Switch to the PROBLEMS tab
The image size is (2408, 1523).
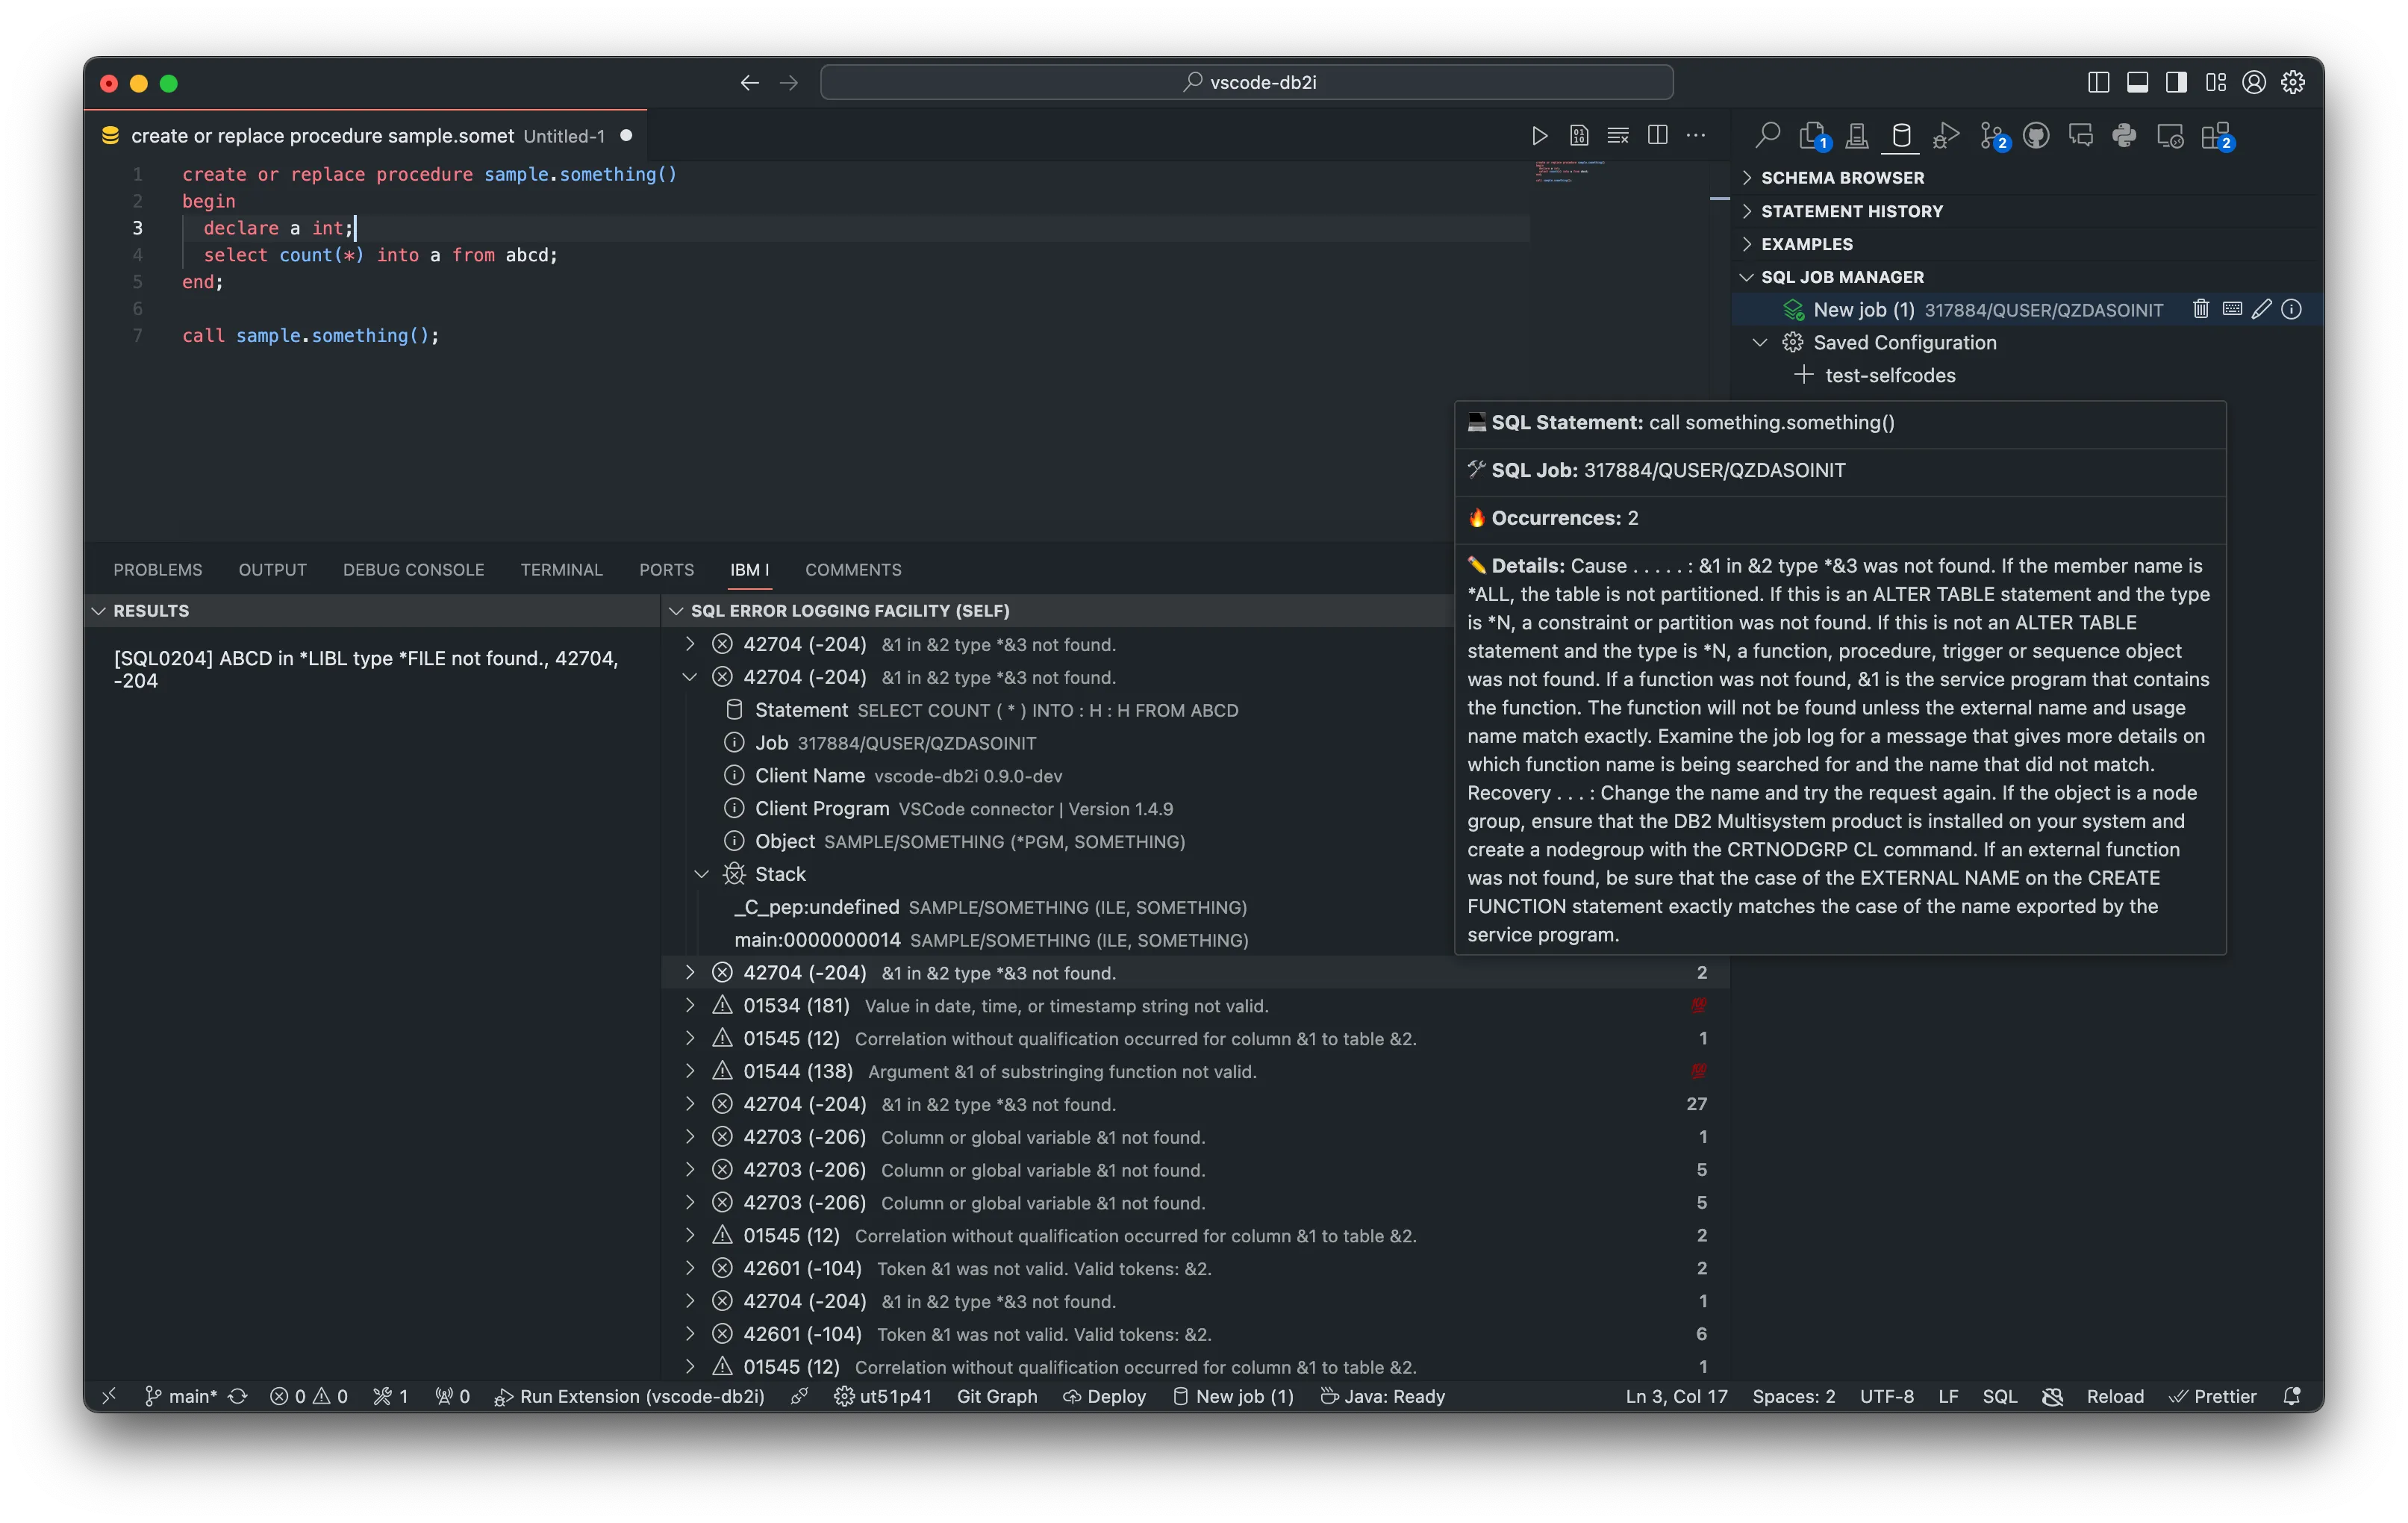point(158,569)
